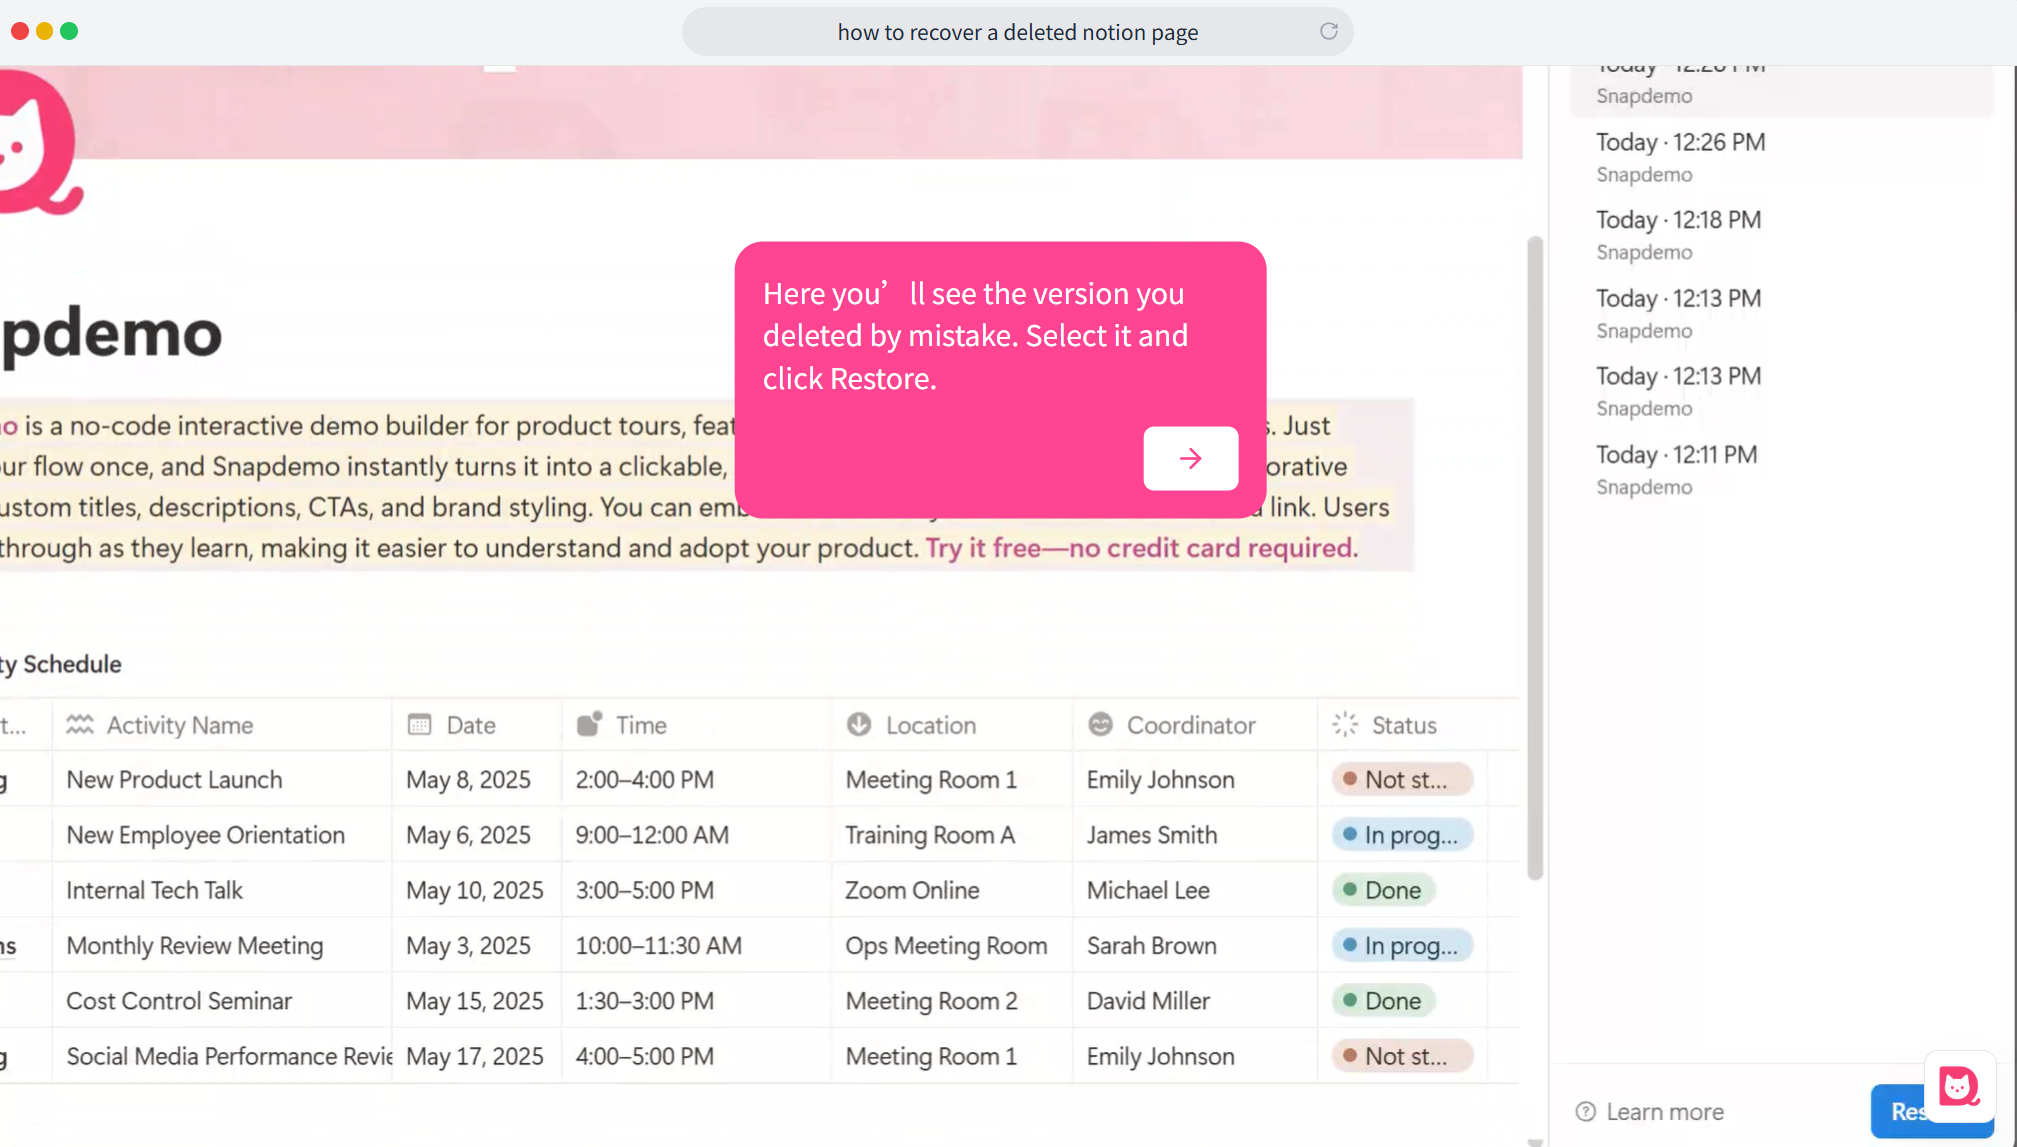Click the Location column icon
Viewport: 2017px width, 1147px height.
point(859,725)
